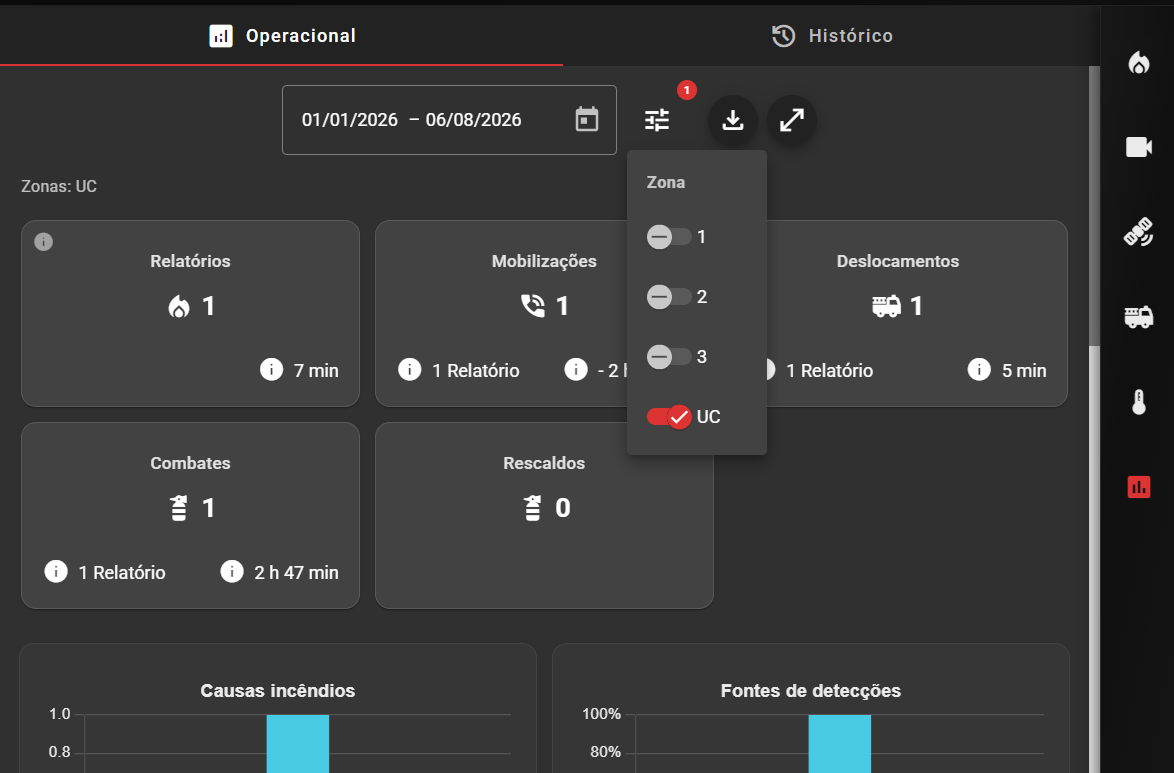Click the red filter count badge
Screen dimensions: 1174x773
[687, 90]
